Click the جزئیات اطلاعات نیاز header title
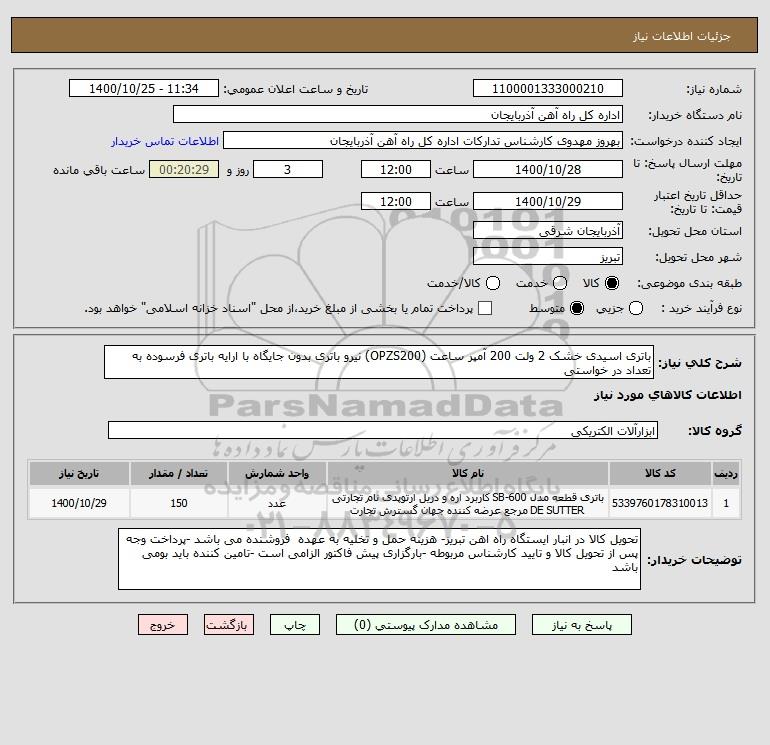This screenshot has width=770, height=745. point(681,36)
